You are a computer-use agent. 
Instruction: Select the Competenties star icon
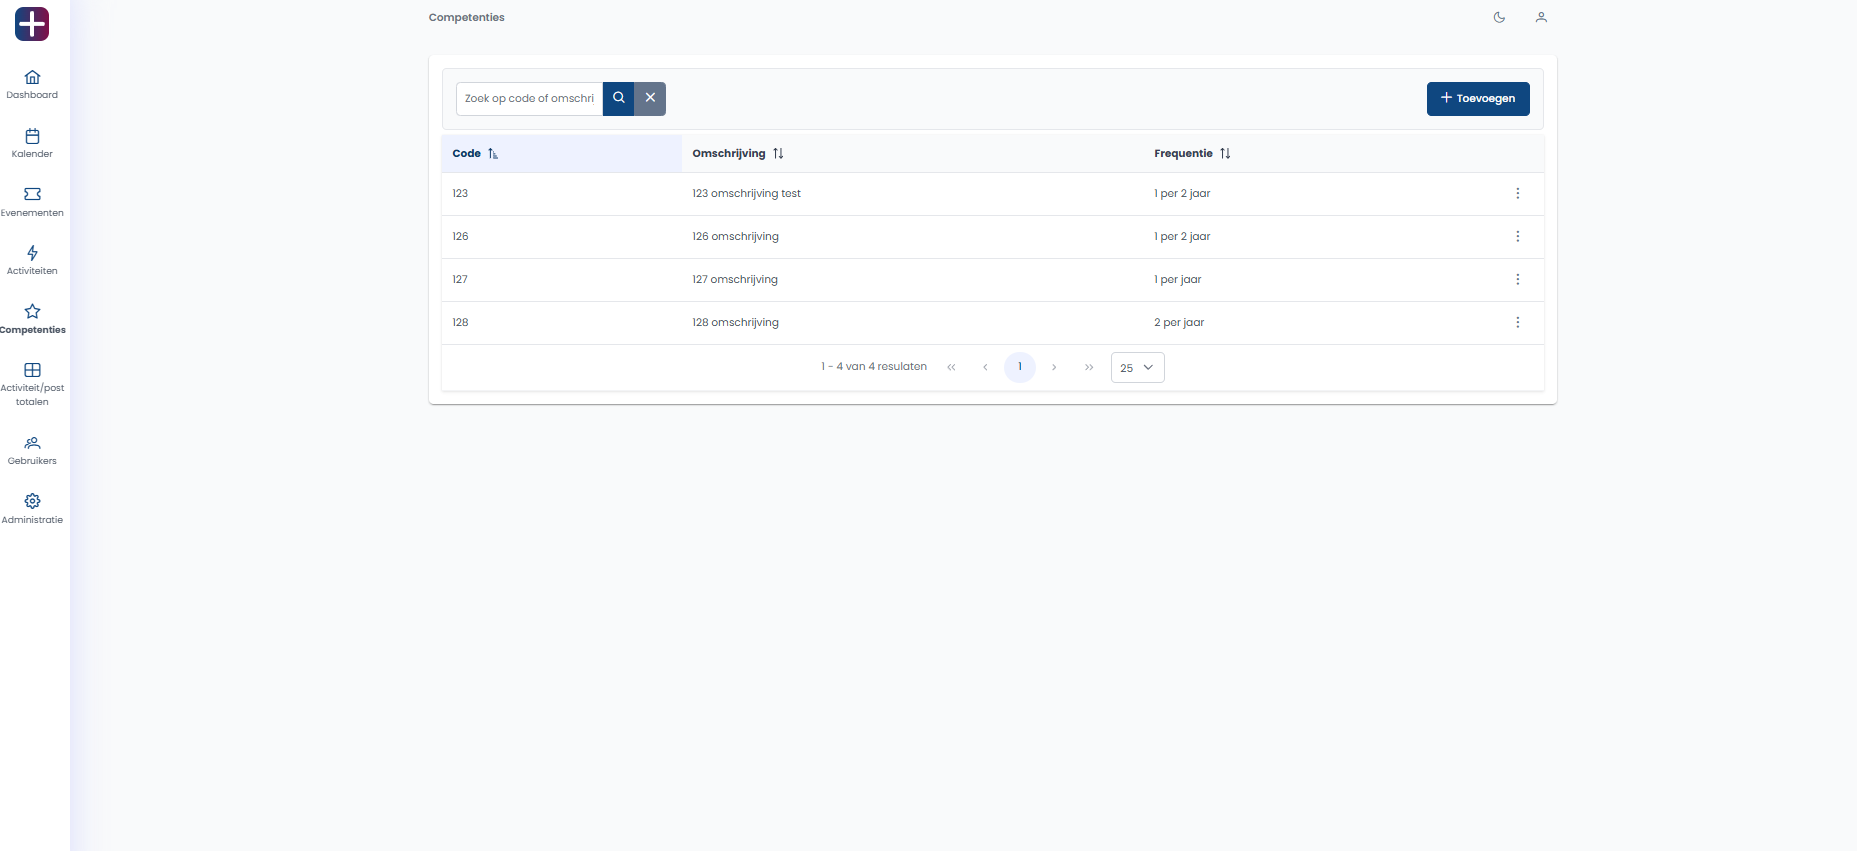(x=32, y=312)
